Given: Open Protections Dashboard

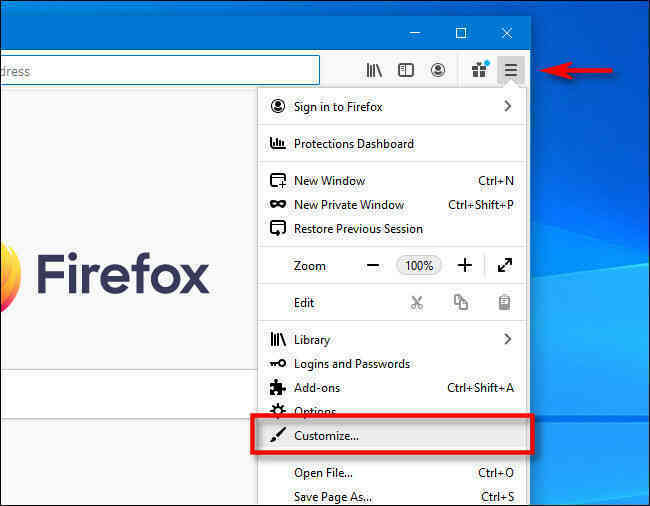Looking at the screenshot, I should pos(392,143).
